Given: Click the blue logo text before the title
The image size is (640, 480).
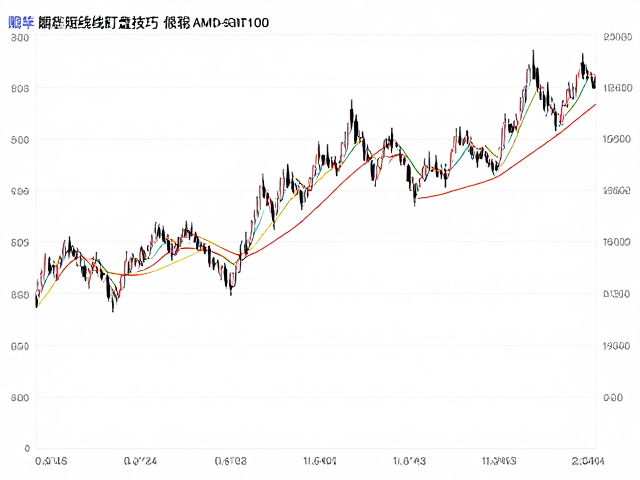Looking at the screenshot, I should (x=21, y=23).
